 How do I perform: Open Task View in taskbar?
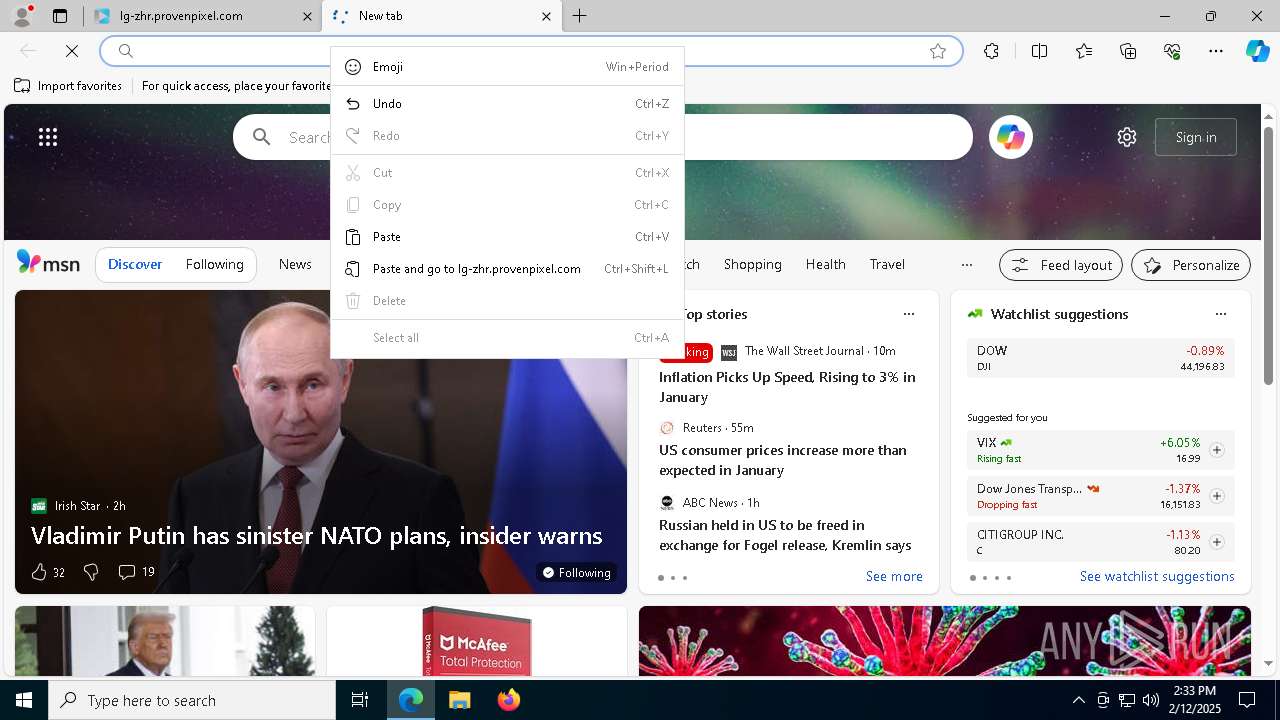pyautogui.click(x=360, y=700)
